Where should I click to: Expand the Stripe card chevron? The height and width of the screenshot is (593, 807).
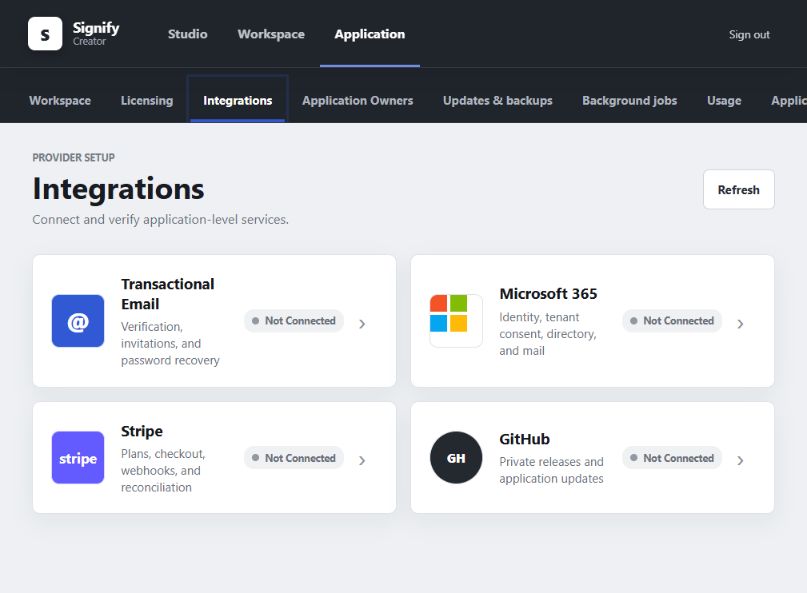362,460
